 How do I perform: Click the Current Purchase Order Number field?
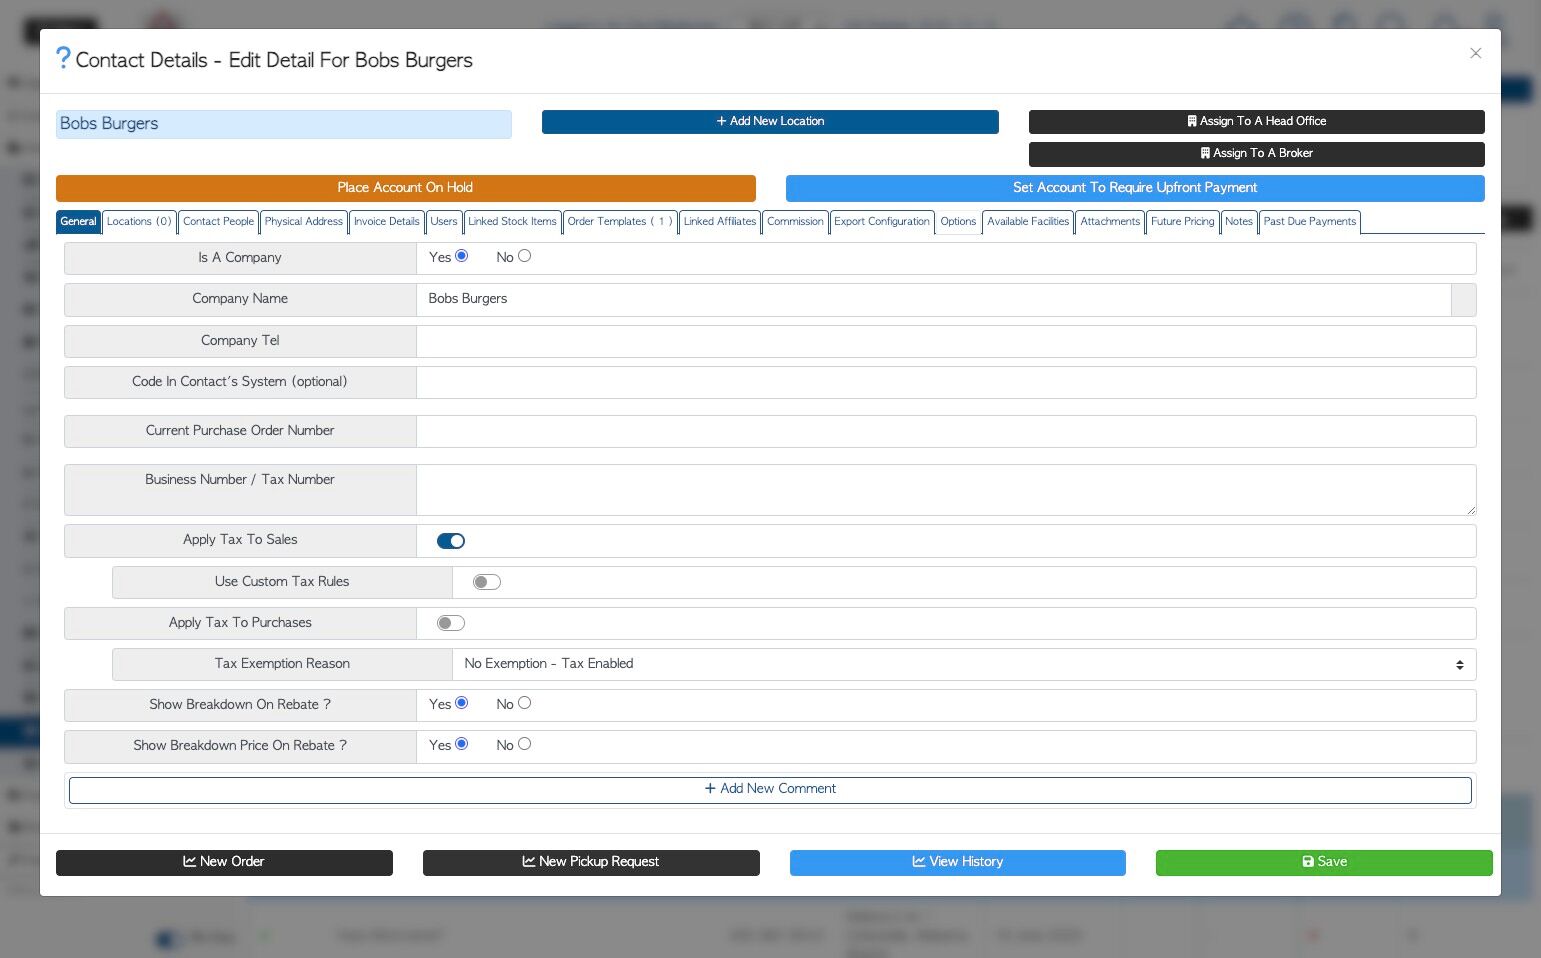946,431
